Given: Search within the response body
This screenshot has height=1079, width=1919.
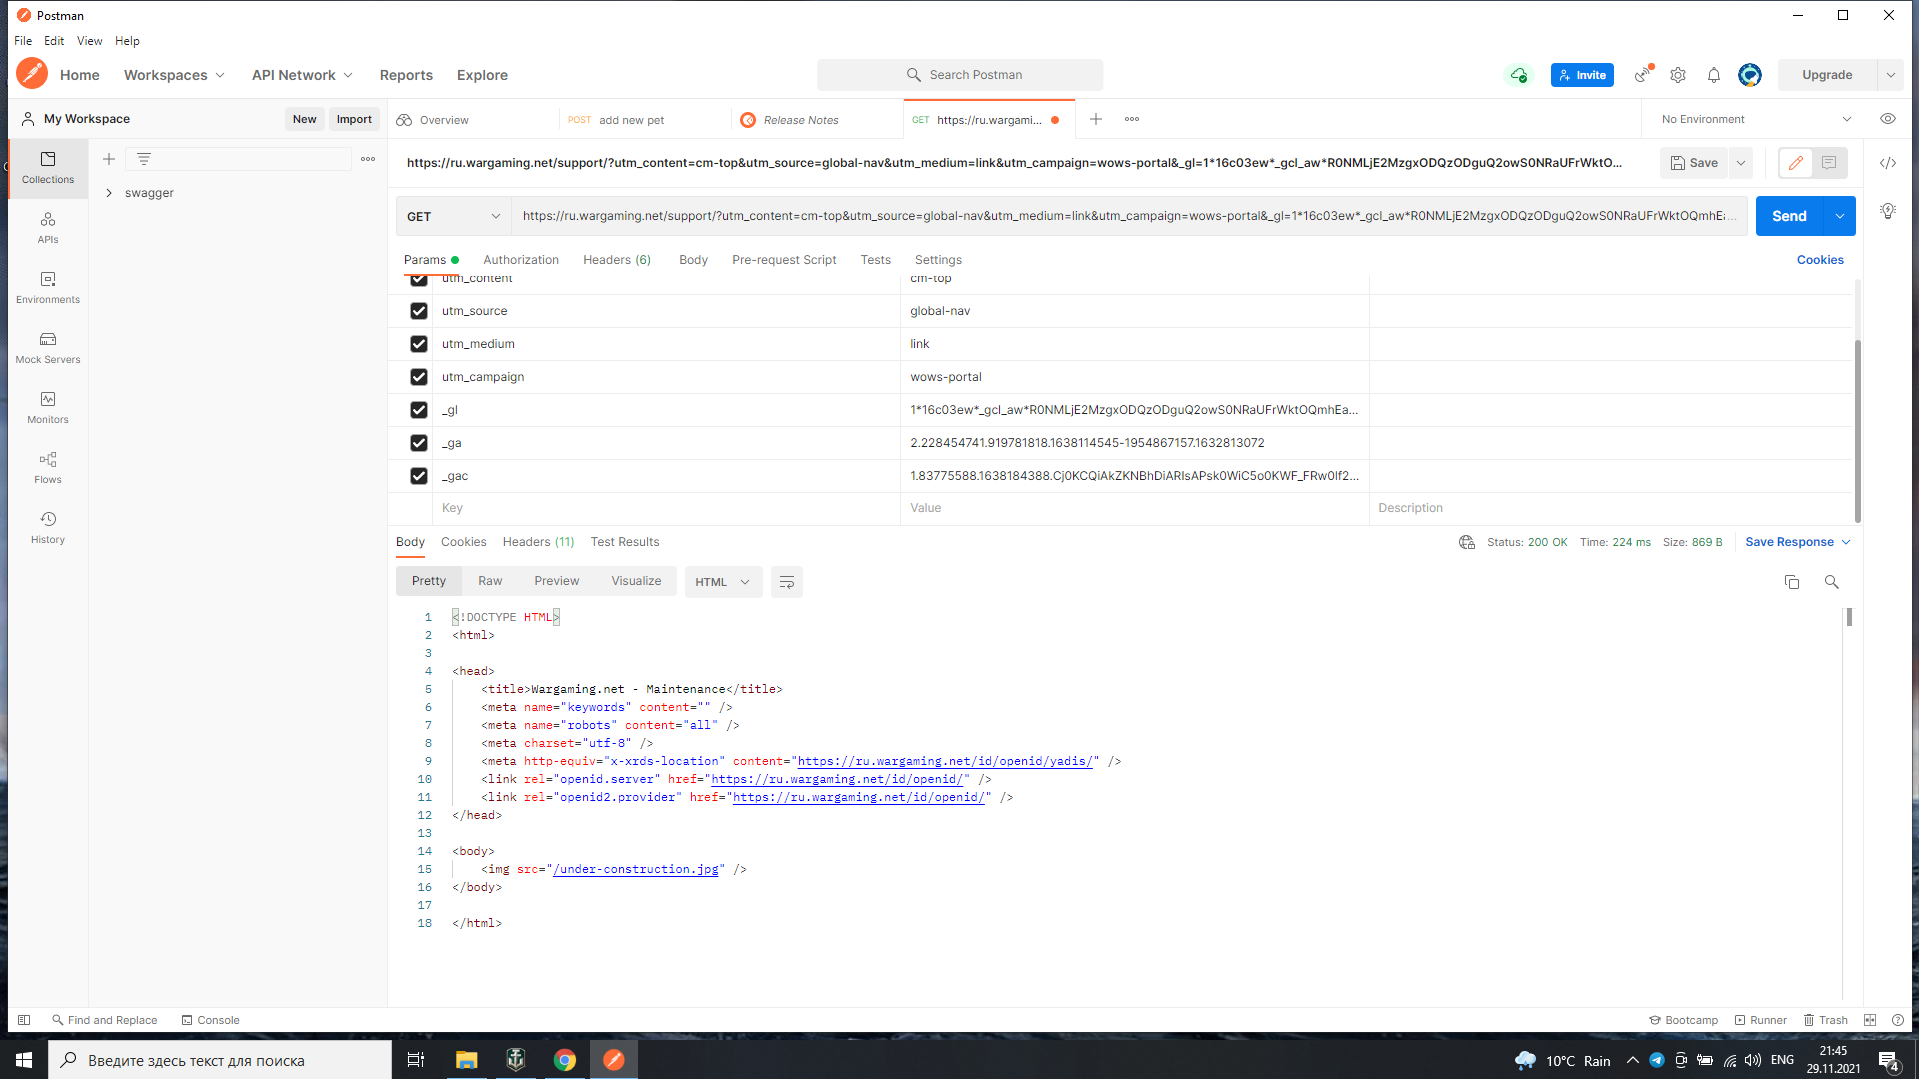Looking at the screenshot, I should click(x=1832, y=582).
